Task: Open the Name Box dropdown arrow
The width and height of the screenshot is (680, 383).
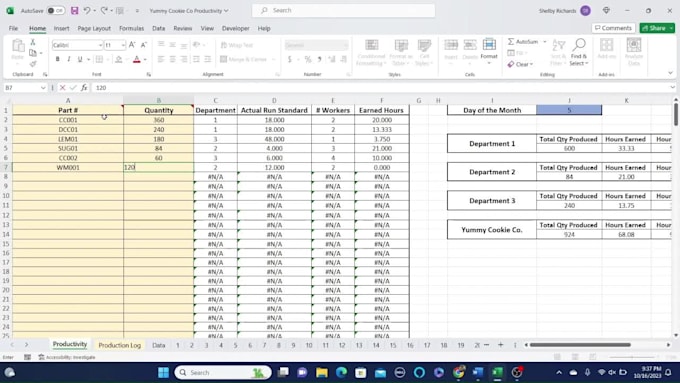Action: point(43,88)
